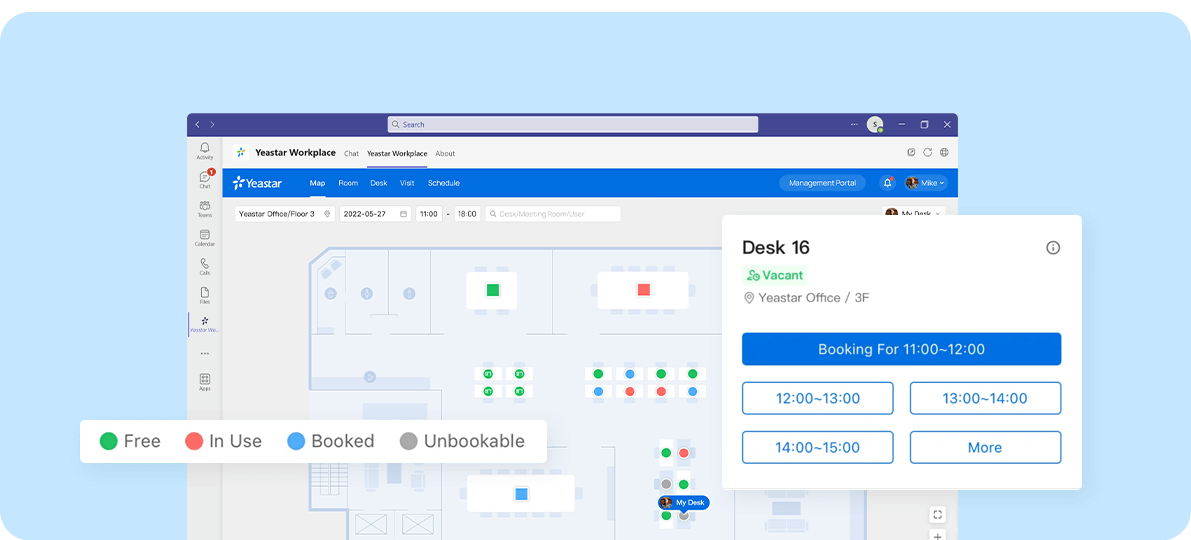Open Files in the Teams sidebar
This screenshot has height=540, width=1191.
click(x=204, y=295)
